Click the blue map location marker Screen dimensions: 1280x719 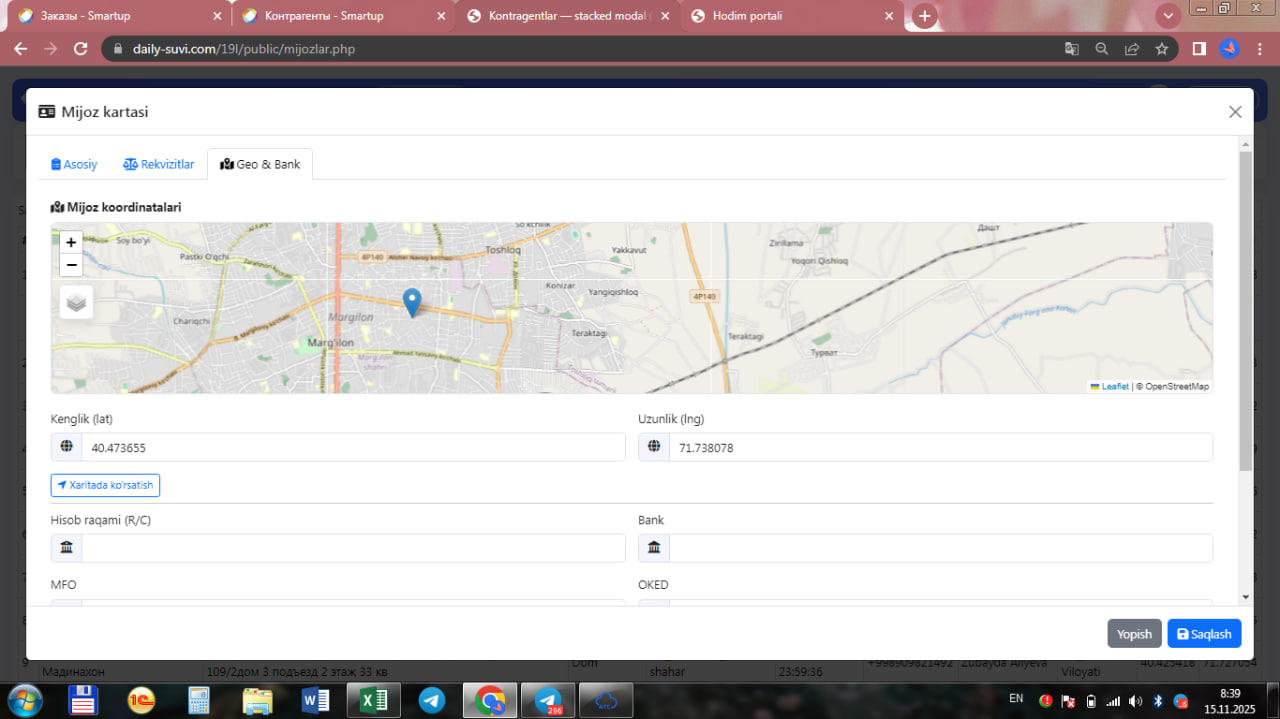[411, 302]
